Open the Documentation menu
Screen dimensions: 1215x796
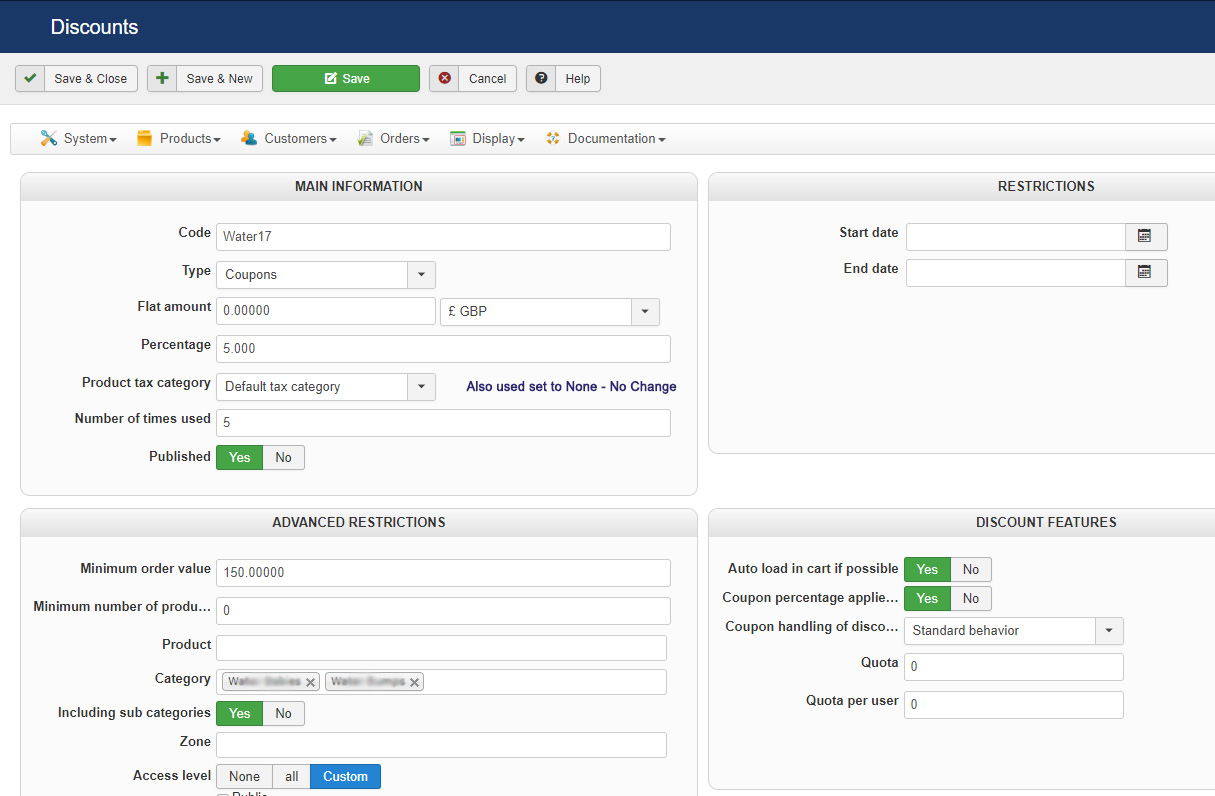tap(606, 138)
